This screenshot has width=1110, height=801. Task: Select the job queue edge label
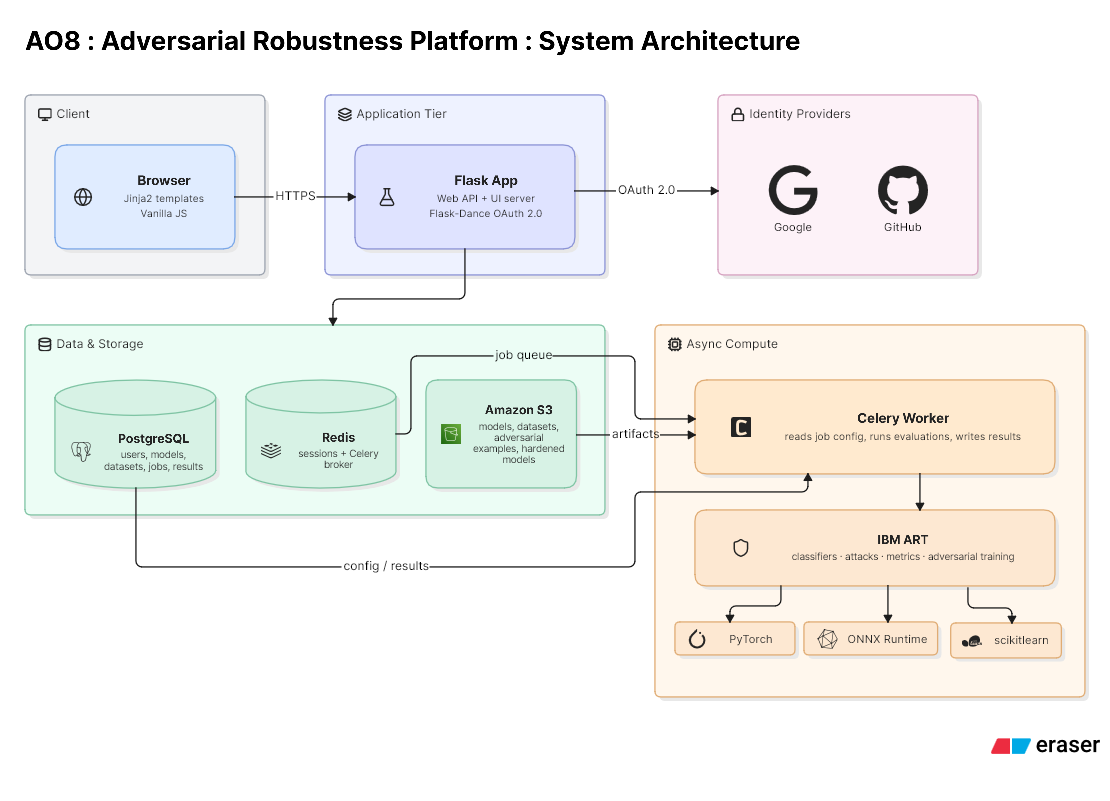click(523, 355)
